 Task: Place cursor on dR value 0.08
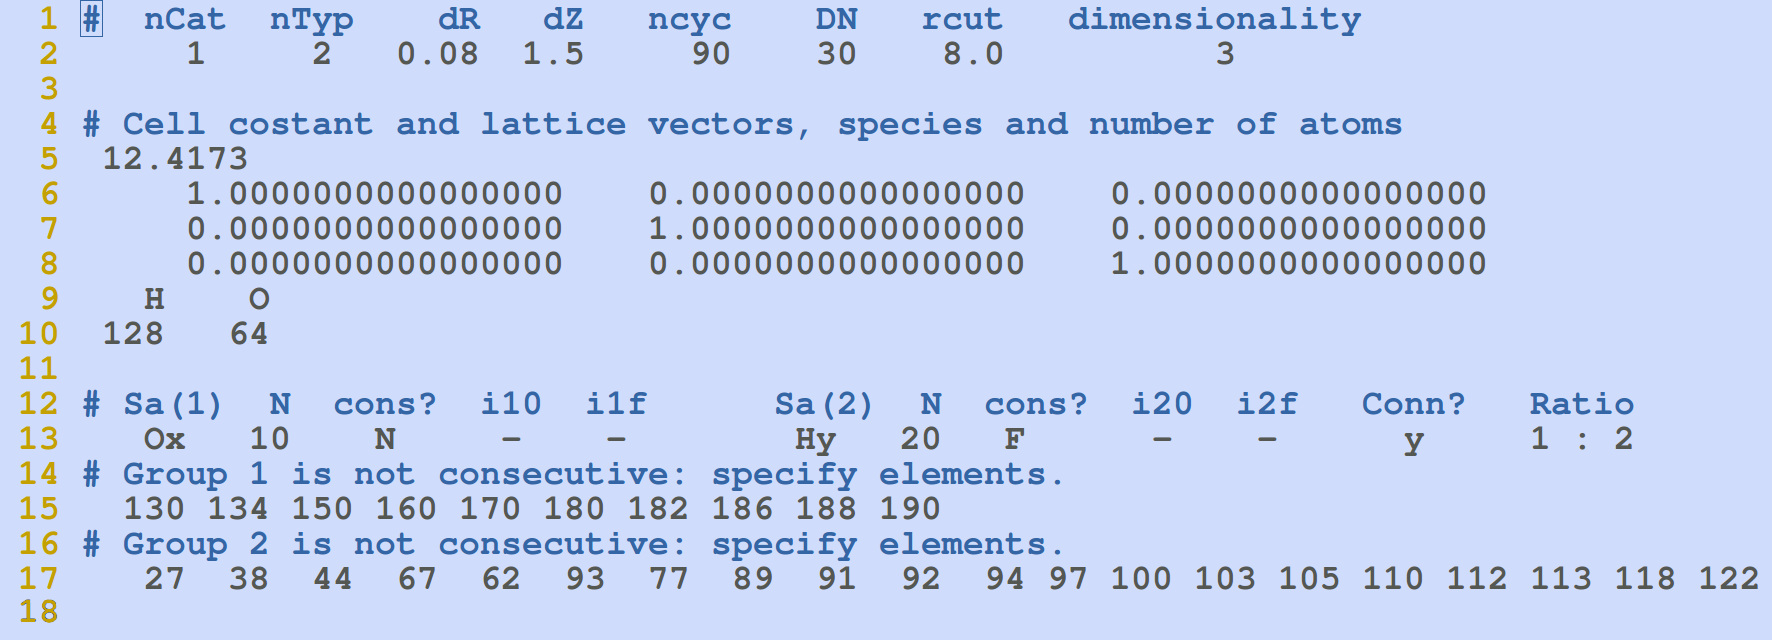coord(438,54)
